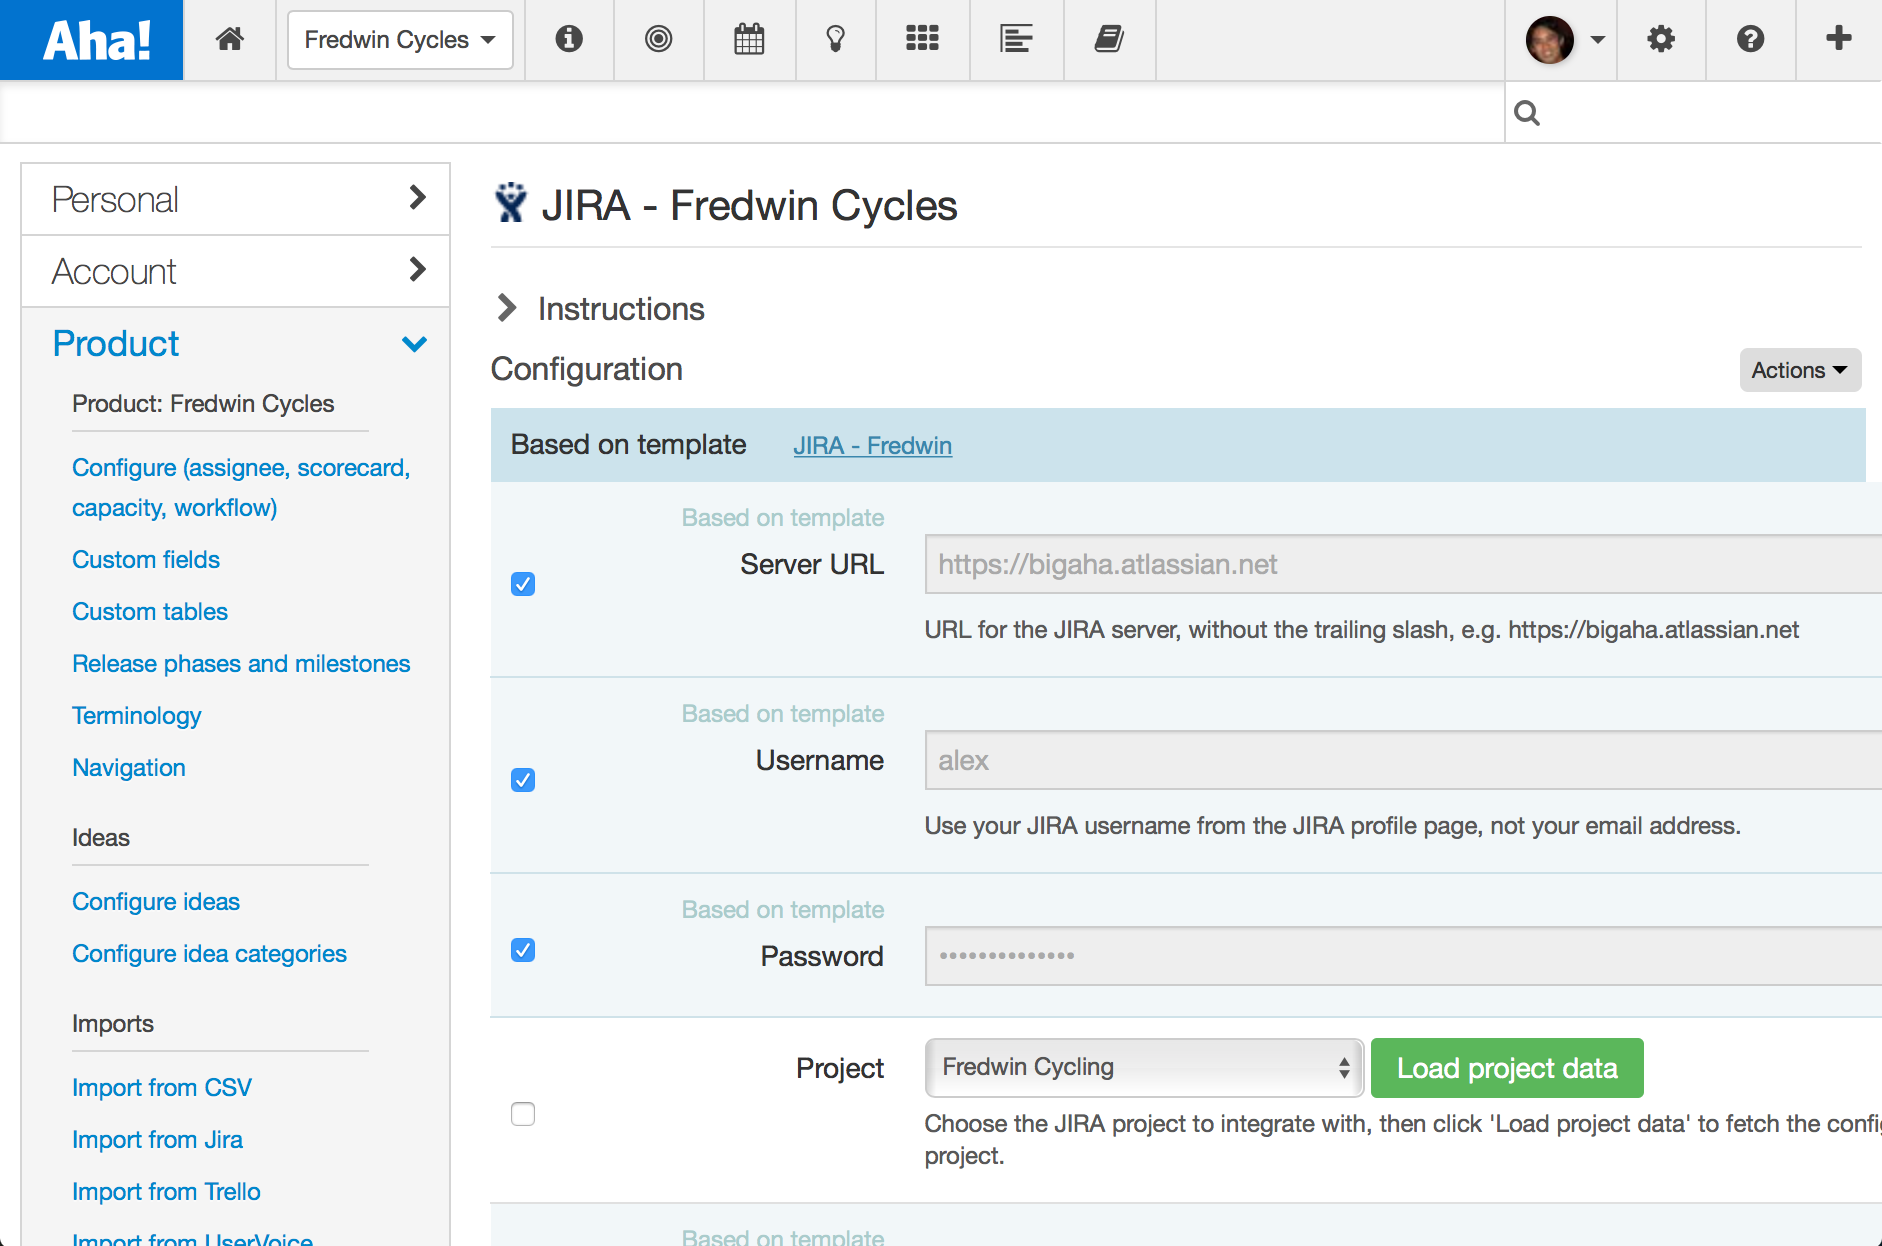Go to the home icon
Screen dimensions: 1882x1246
(230, 39)
